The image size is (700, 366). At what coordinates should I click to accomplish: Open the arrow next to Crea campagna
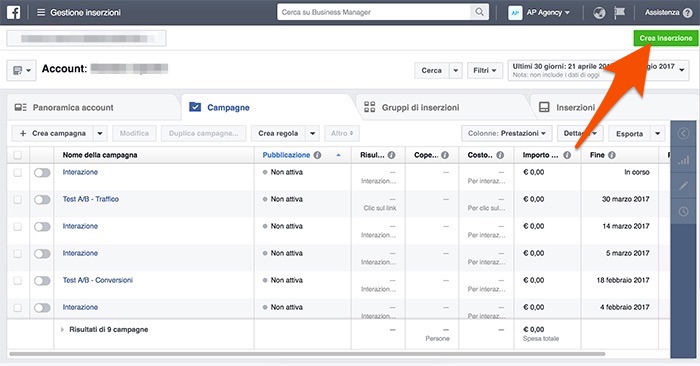[100, 133]
